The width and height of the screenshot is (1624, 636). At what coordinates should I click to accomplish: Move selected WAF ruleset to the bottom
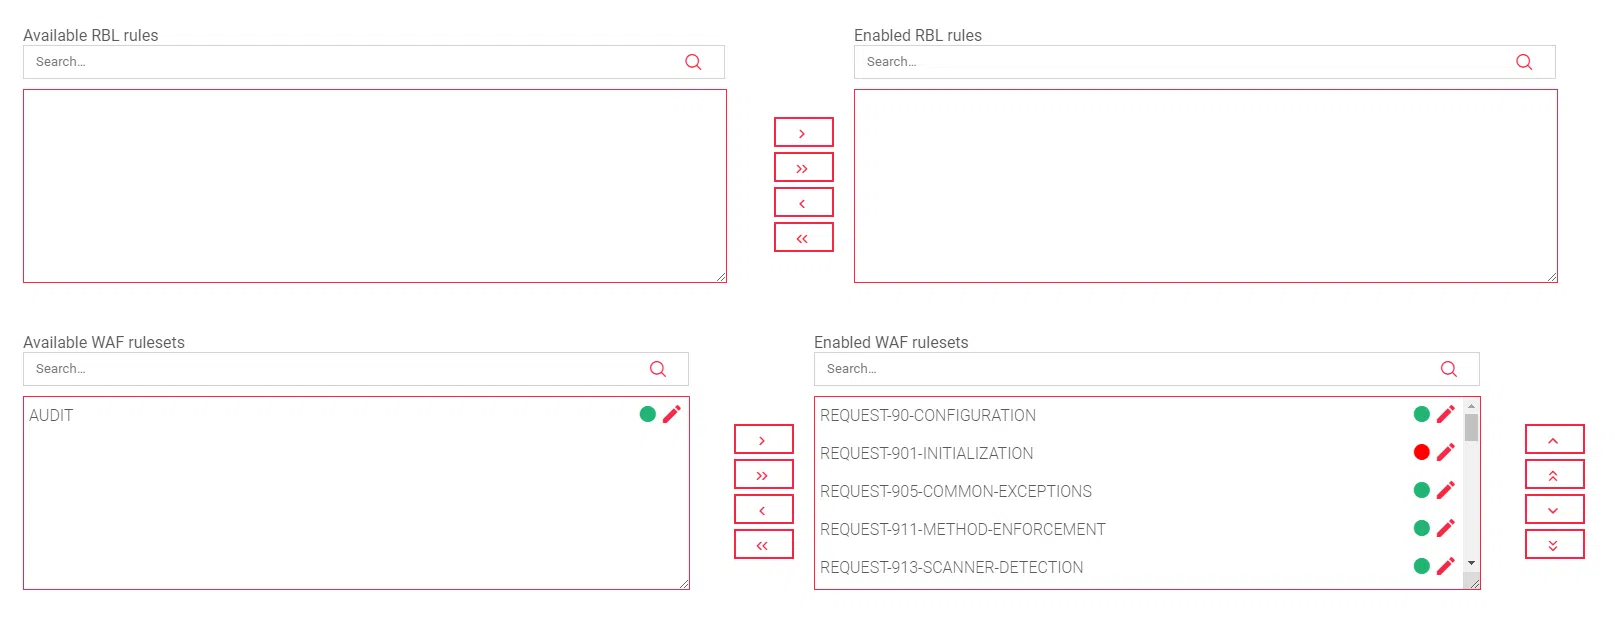pos(1553,545)
